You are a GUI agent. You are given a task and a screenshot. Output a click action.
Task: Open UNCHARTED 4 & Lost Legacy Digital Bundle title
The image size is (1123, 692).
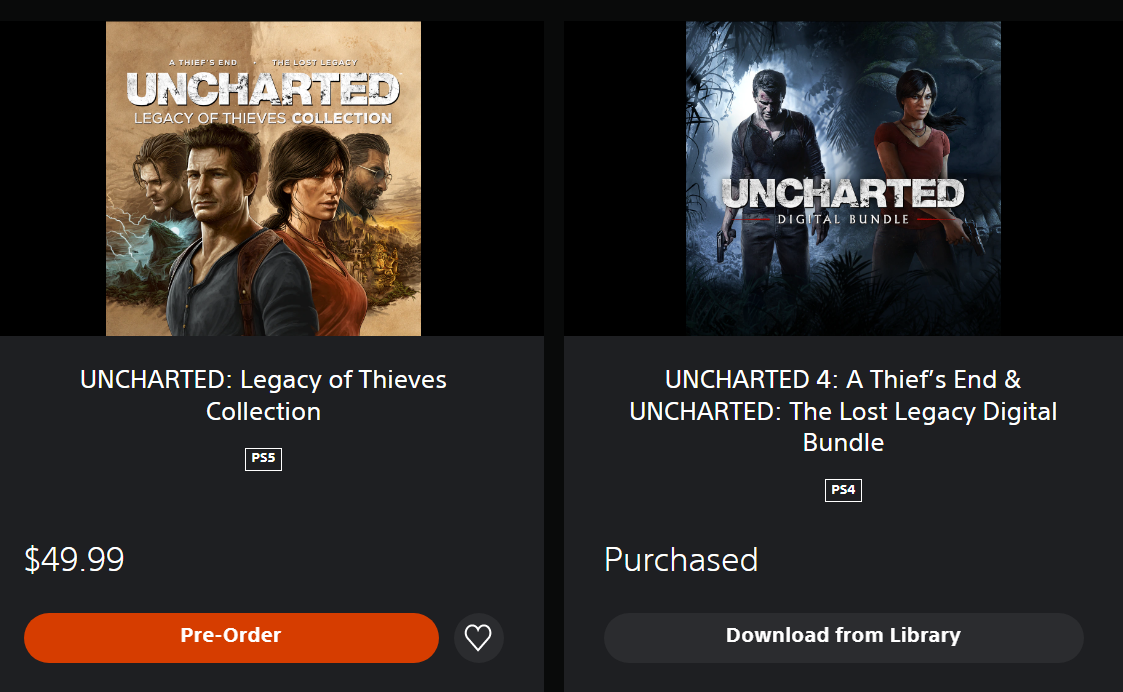pyautogui.click(x=843, y=410)
